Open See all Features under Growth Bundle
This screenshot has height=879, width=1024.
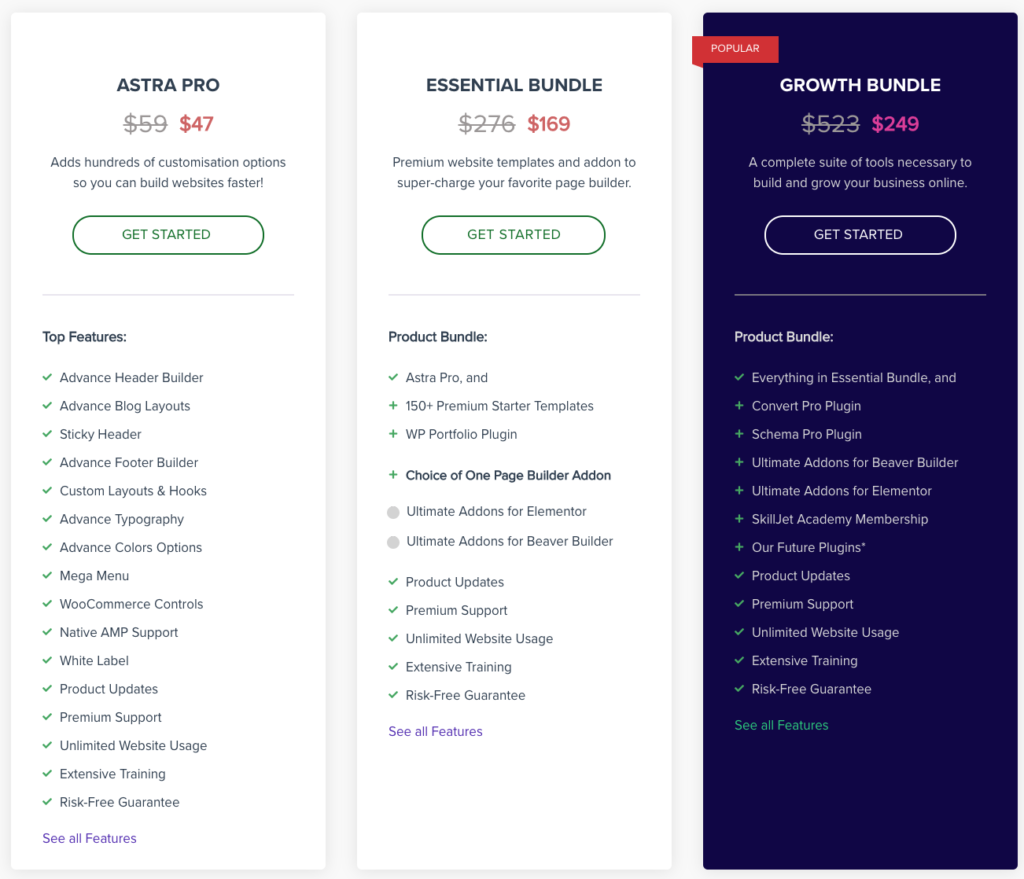[781, 725]
